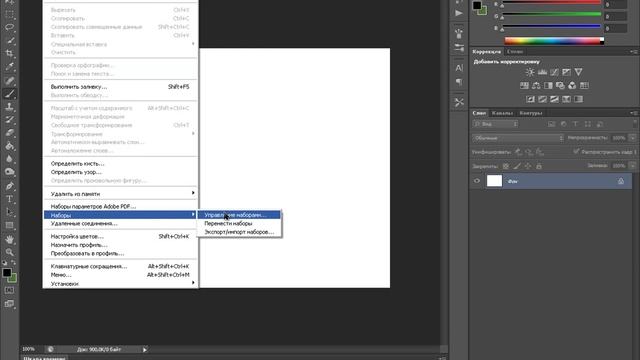
Task: Add a Color Balance adjustment
Action: point(536,86)
